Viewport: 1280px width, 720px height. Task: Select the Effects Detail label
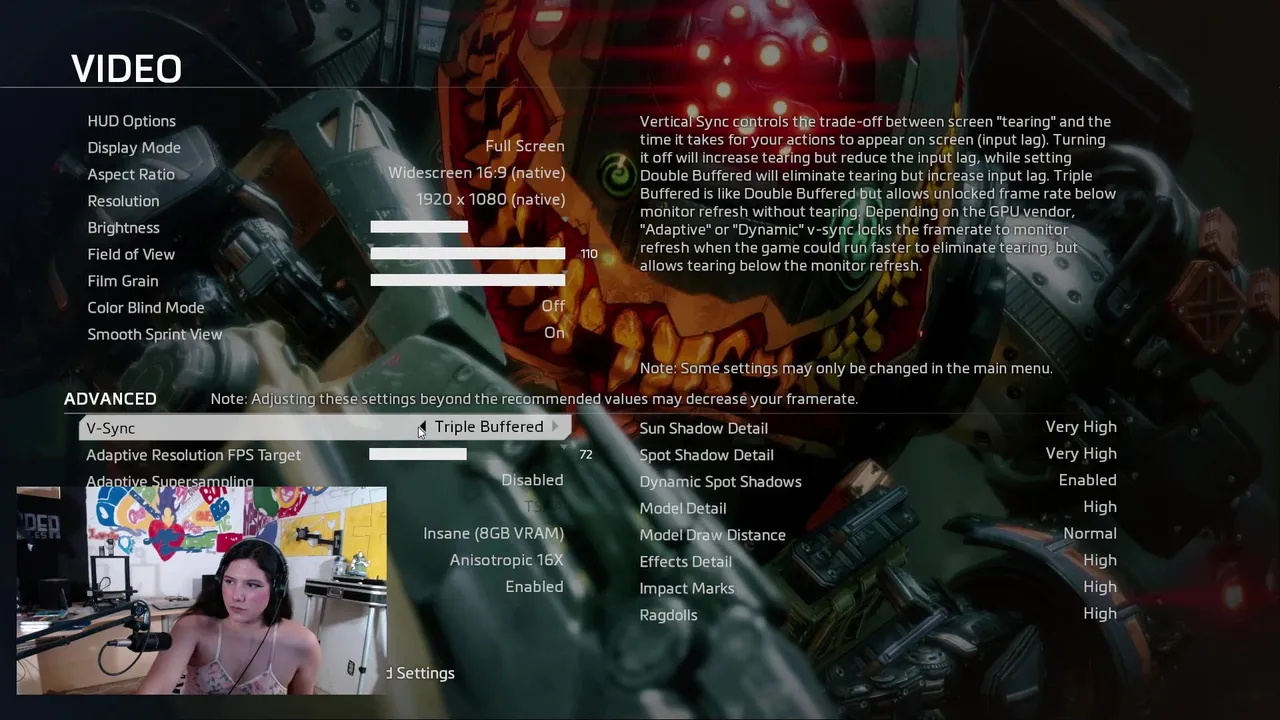pyautogui.click(x=686, y=562)
